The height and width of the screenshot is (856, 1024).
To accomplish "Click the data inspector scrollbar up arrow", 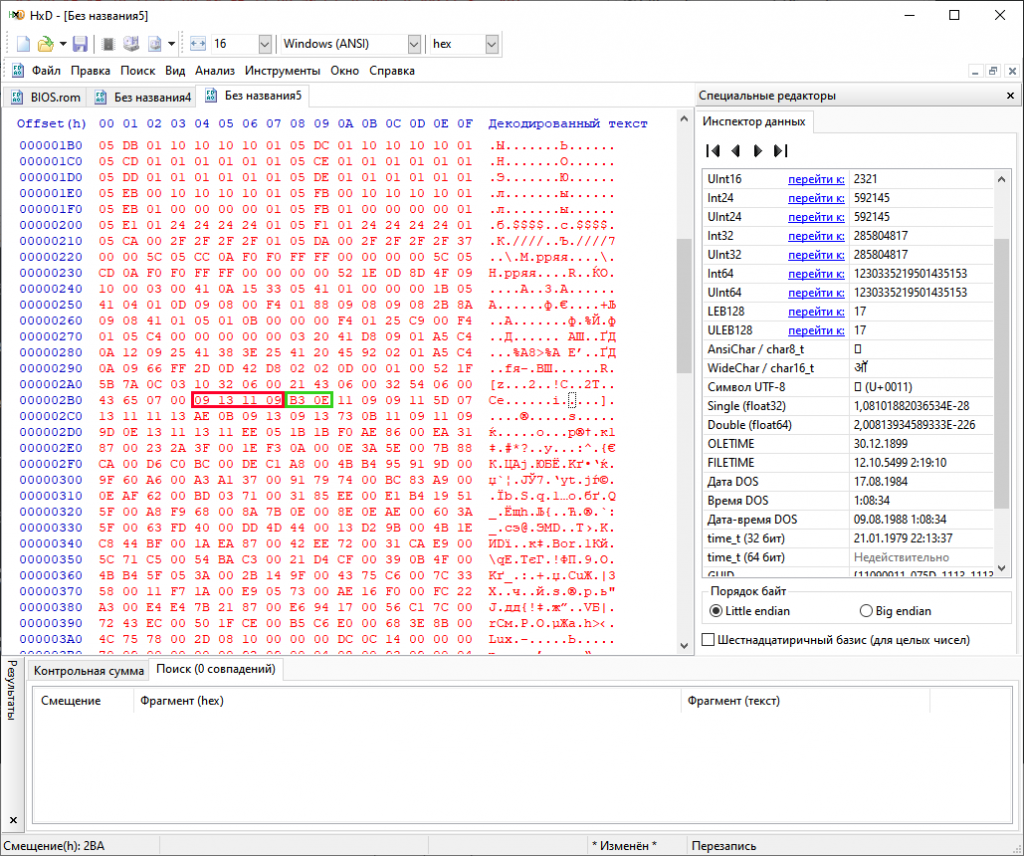I will pyautogui.click(x=1002, y=179).
